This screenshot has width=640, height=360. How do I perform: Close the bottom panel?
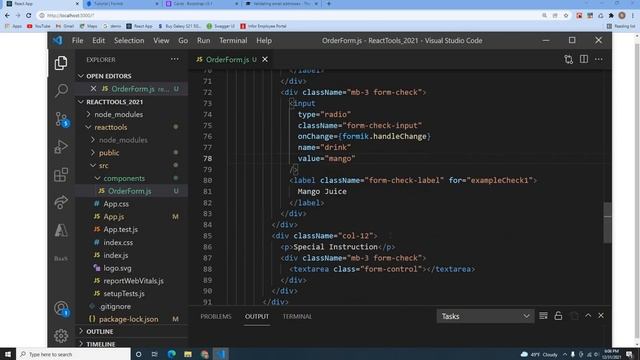601,316
